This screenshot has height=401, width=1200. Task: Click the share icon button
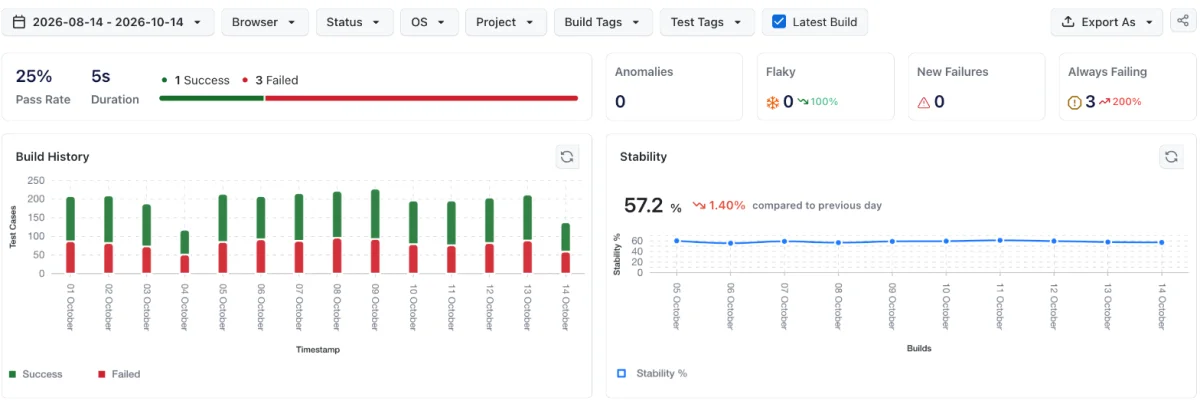pyautogui.click(x=1182, y=21)
